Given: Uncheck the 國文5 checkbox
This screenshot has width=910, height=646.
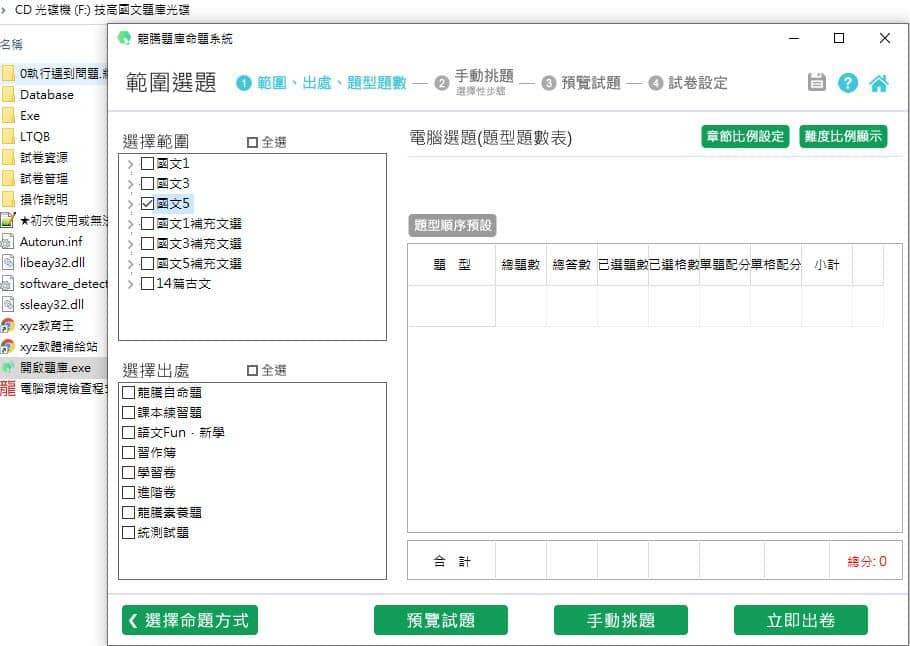Looking at the screenshot, I should tap(147, 204).
